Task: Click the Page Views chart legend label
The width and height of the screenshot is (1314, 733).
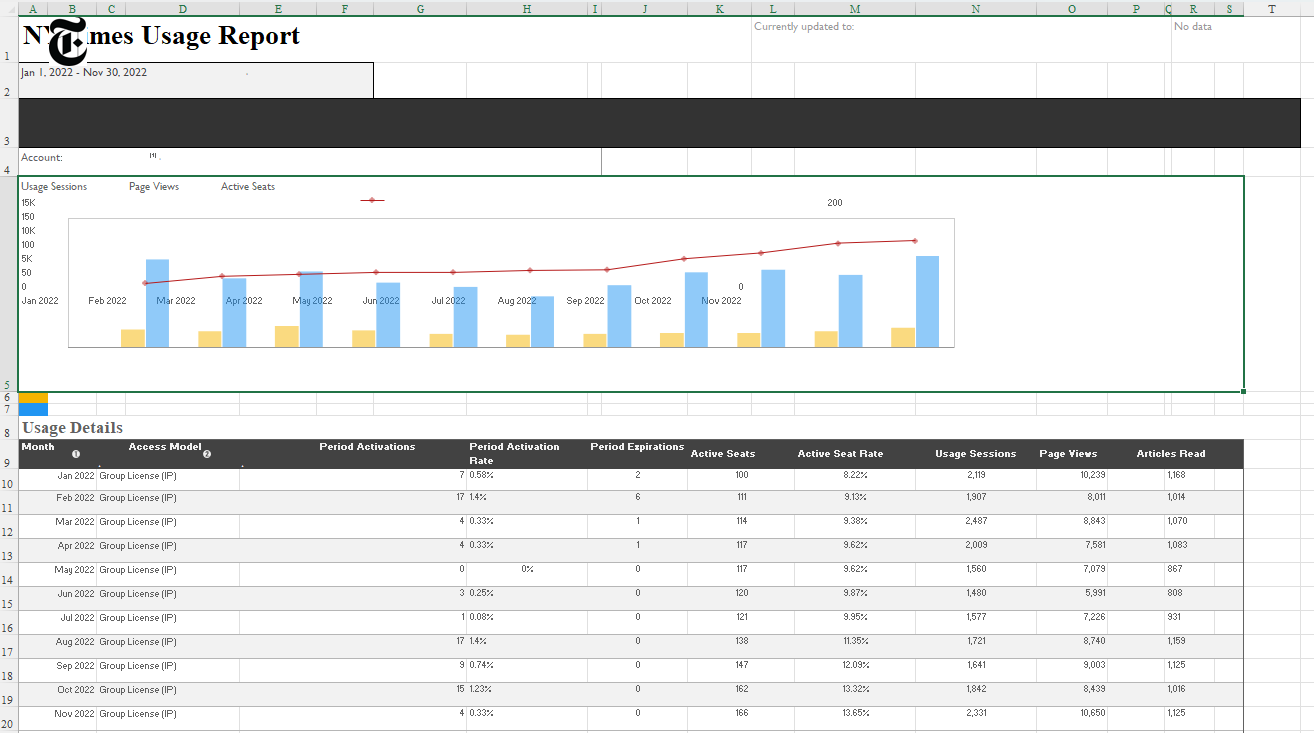Action: point(154,187)
